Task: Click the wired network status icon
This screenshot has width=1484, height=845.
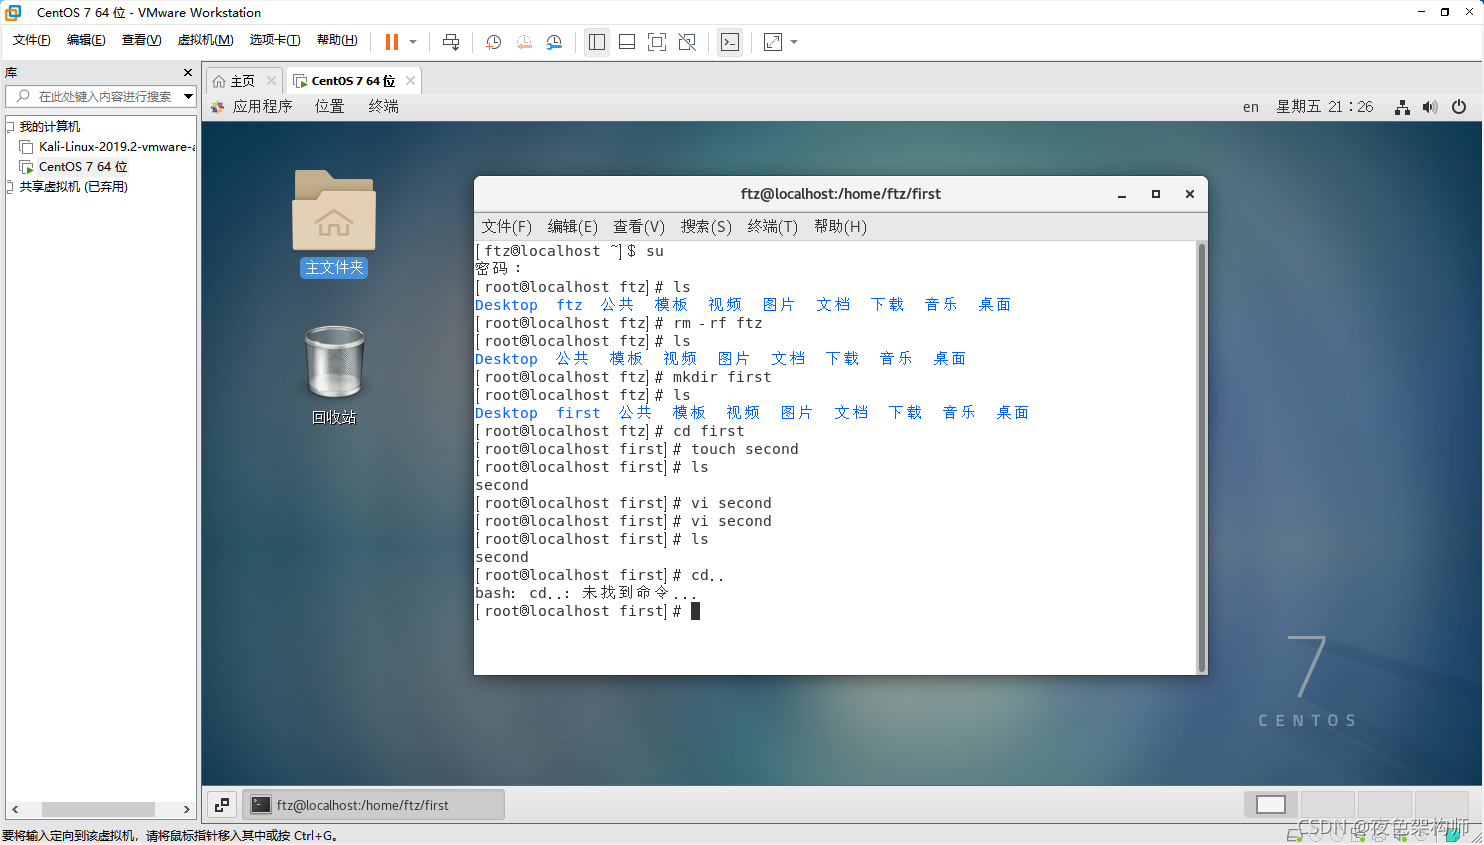Action: (1402, 107)
